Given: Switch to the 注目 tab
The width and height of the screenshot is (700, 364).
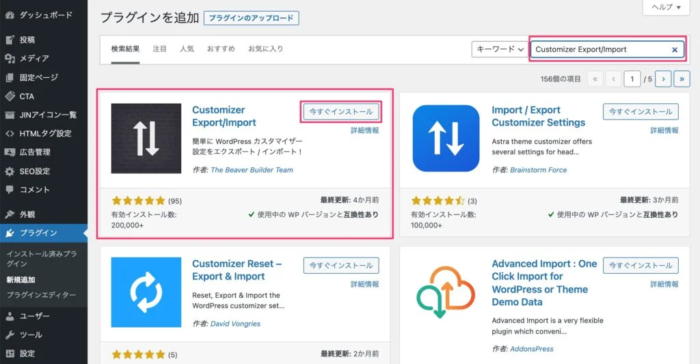Looking at the screenshot, I should pyautogui.click(x=159, y=49).
